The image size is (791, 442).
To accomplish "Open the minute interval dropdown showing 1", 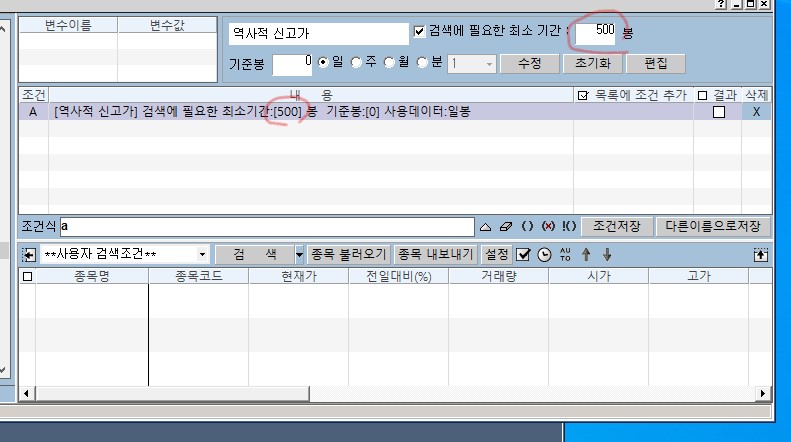I will pyautogui.click(x=488, y=63).
